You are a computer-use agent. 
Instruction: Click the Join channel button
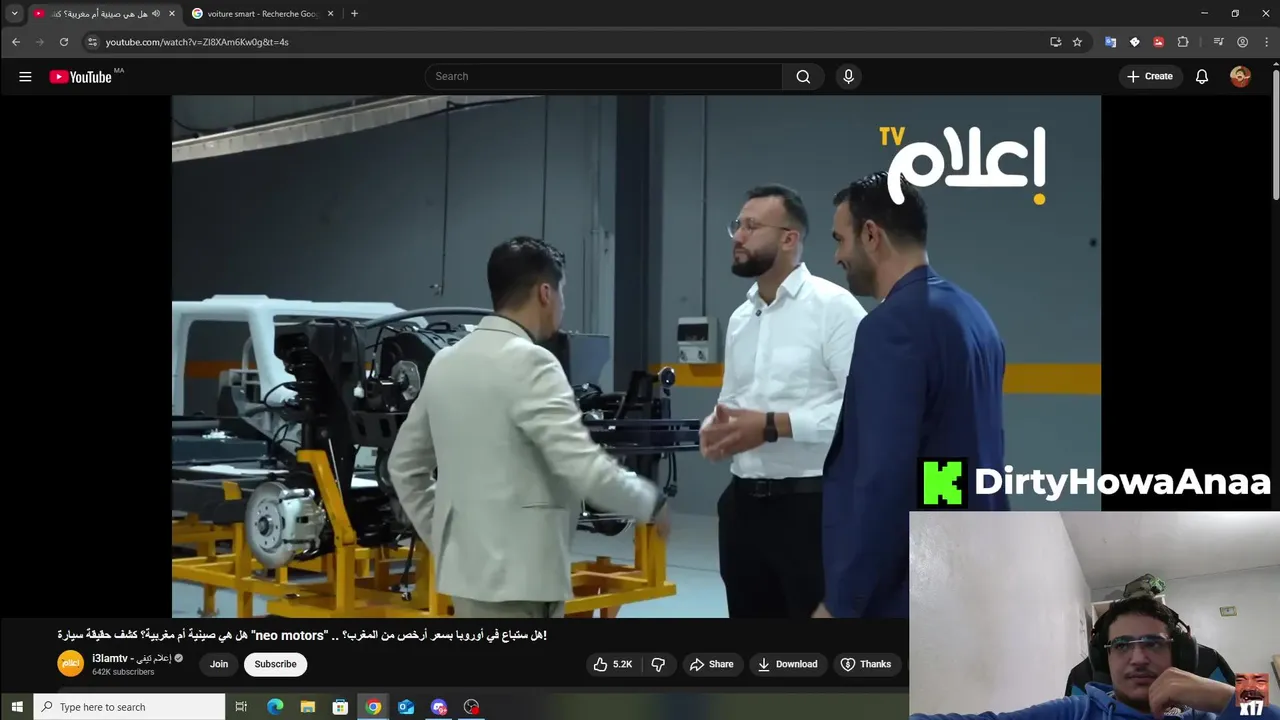point(219,664)
